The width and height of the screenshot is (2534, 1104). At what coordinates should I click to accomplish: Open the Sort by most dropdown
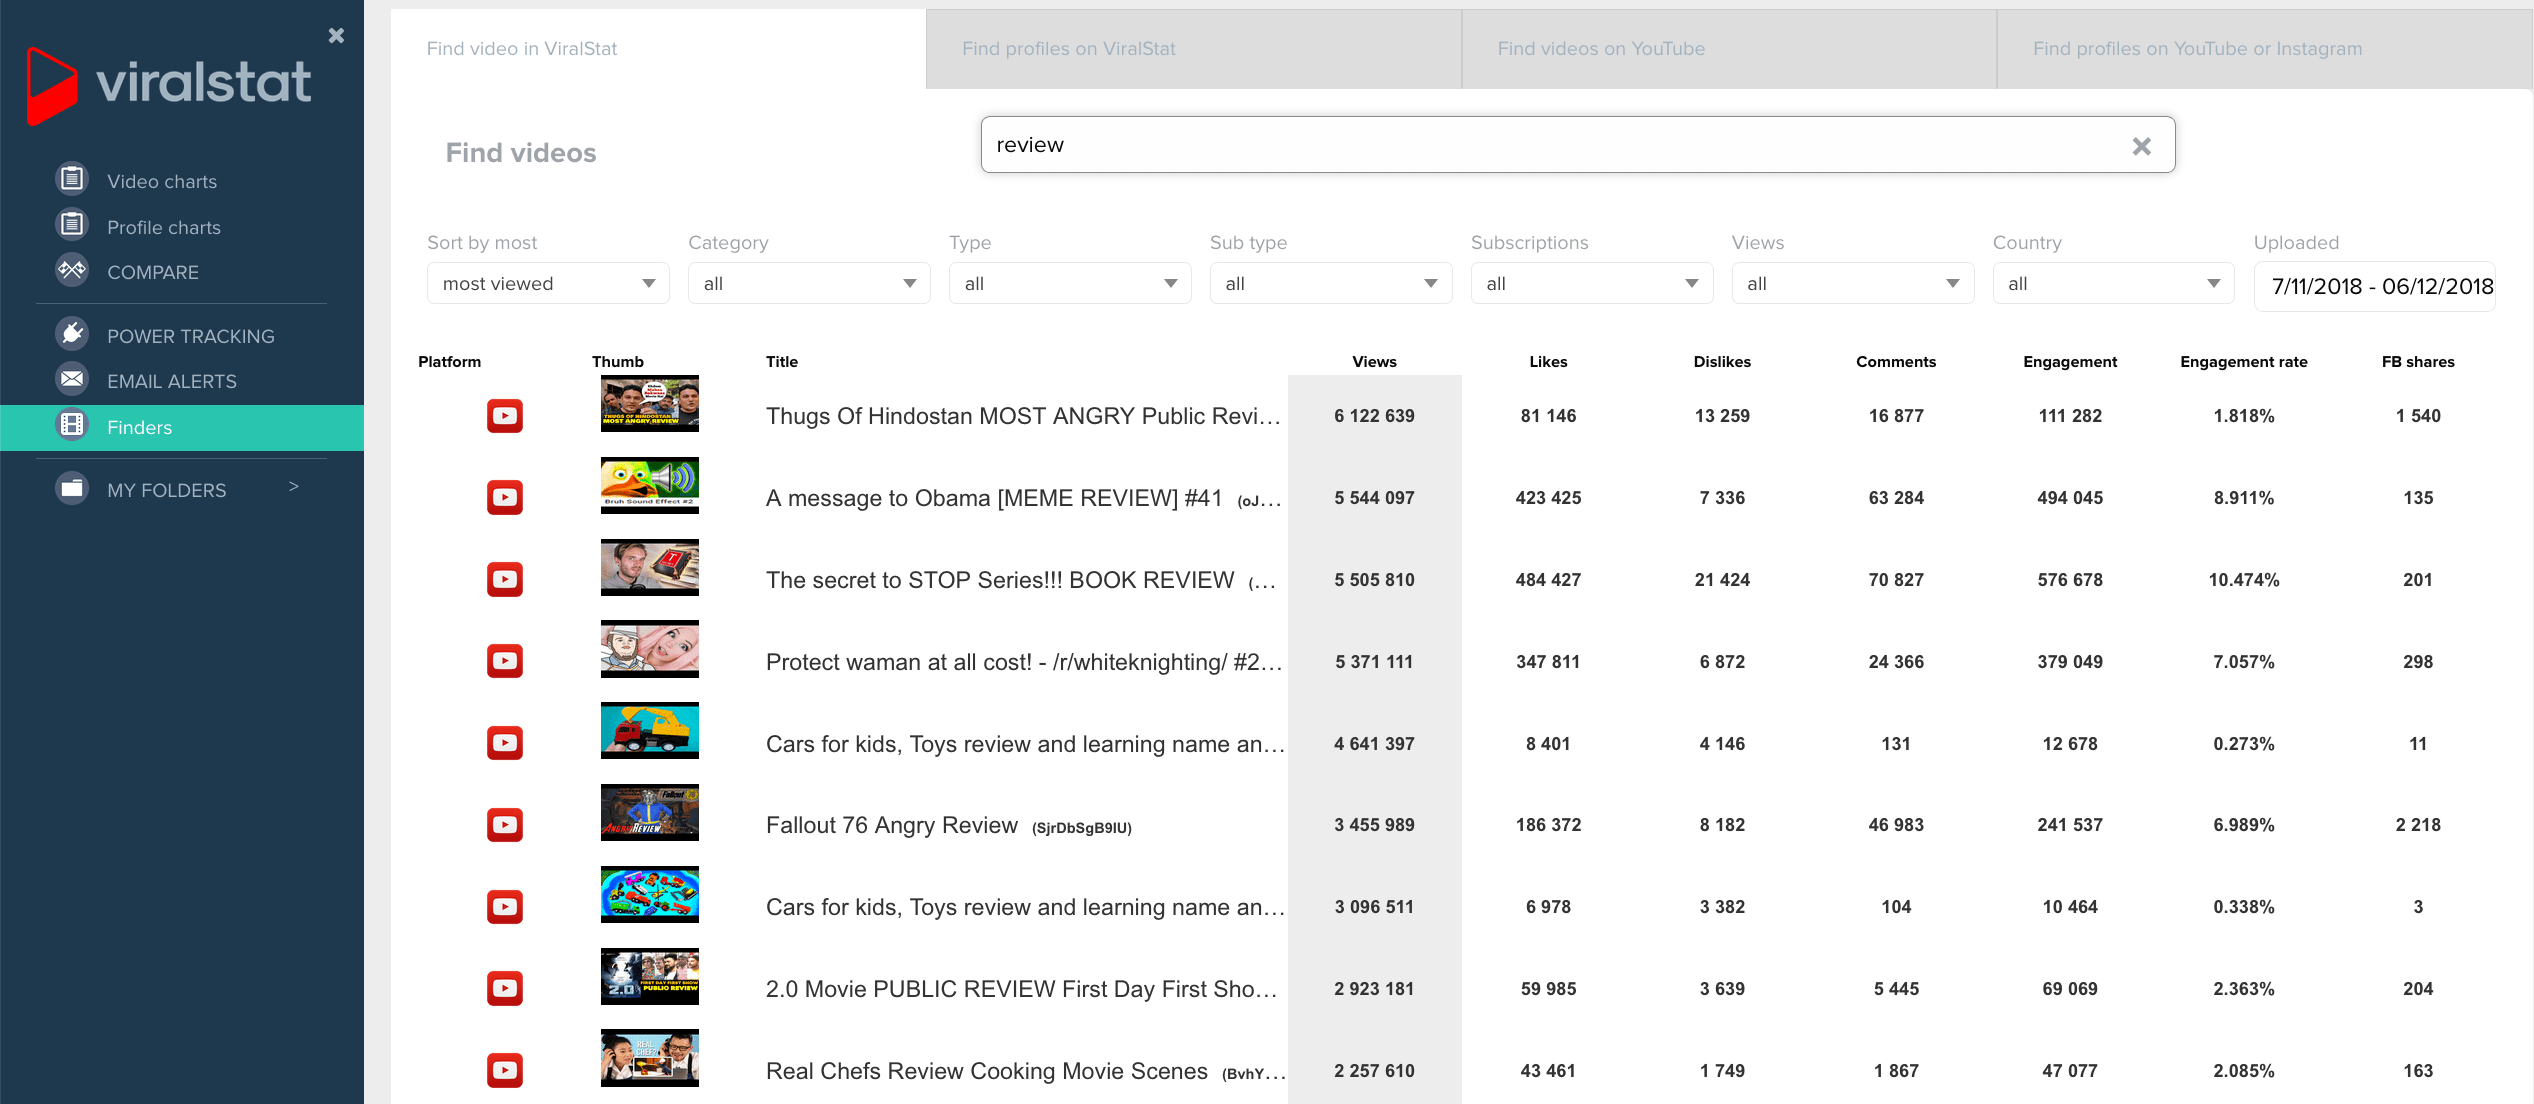click(x=547, y=283)
